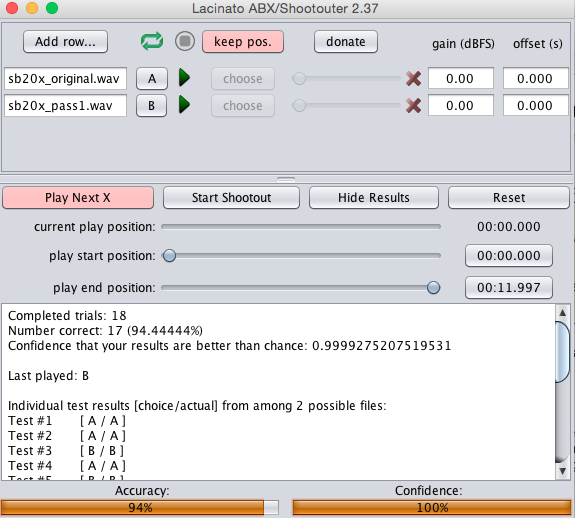Click the current position time 00:00.000 readout
Screen dimensions: 575x518
click(509, 227)
